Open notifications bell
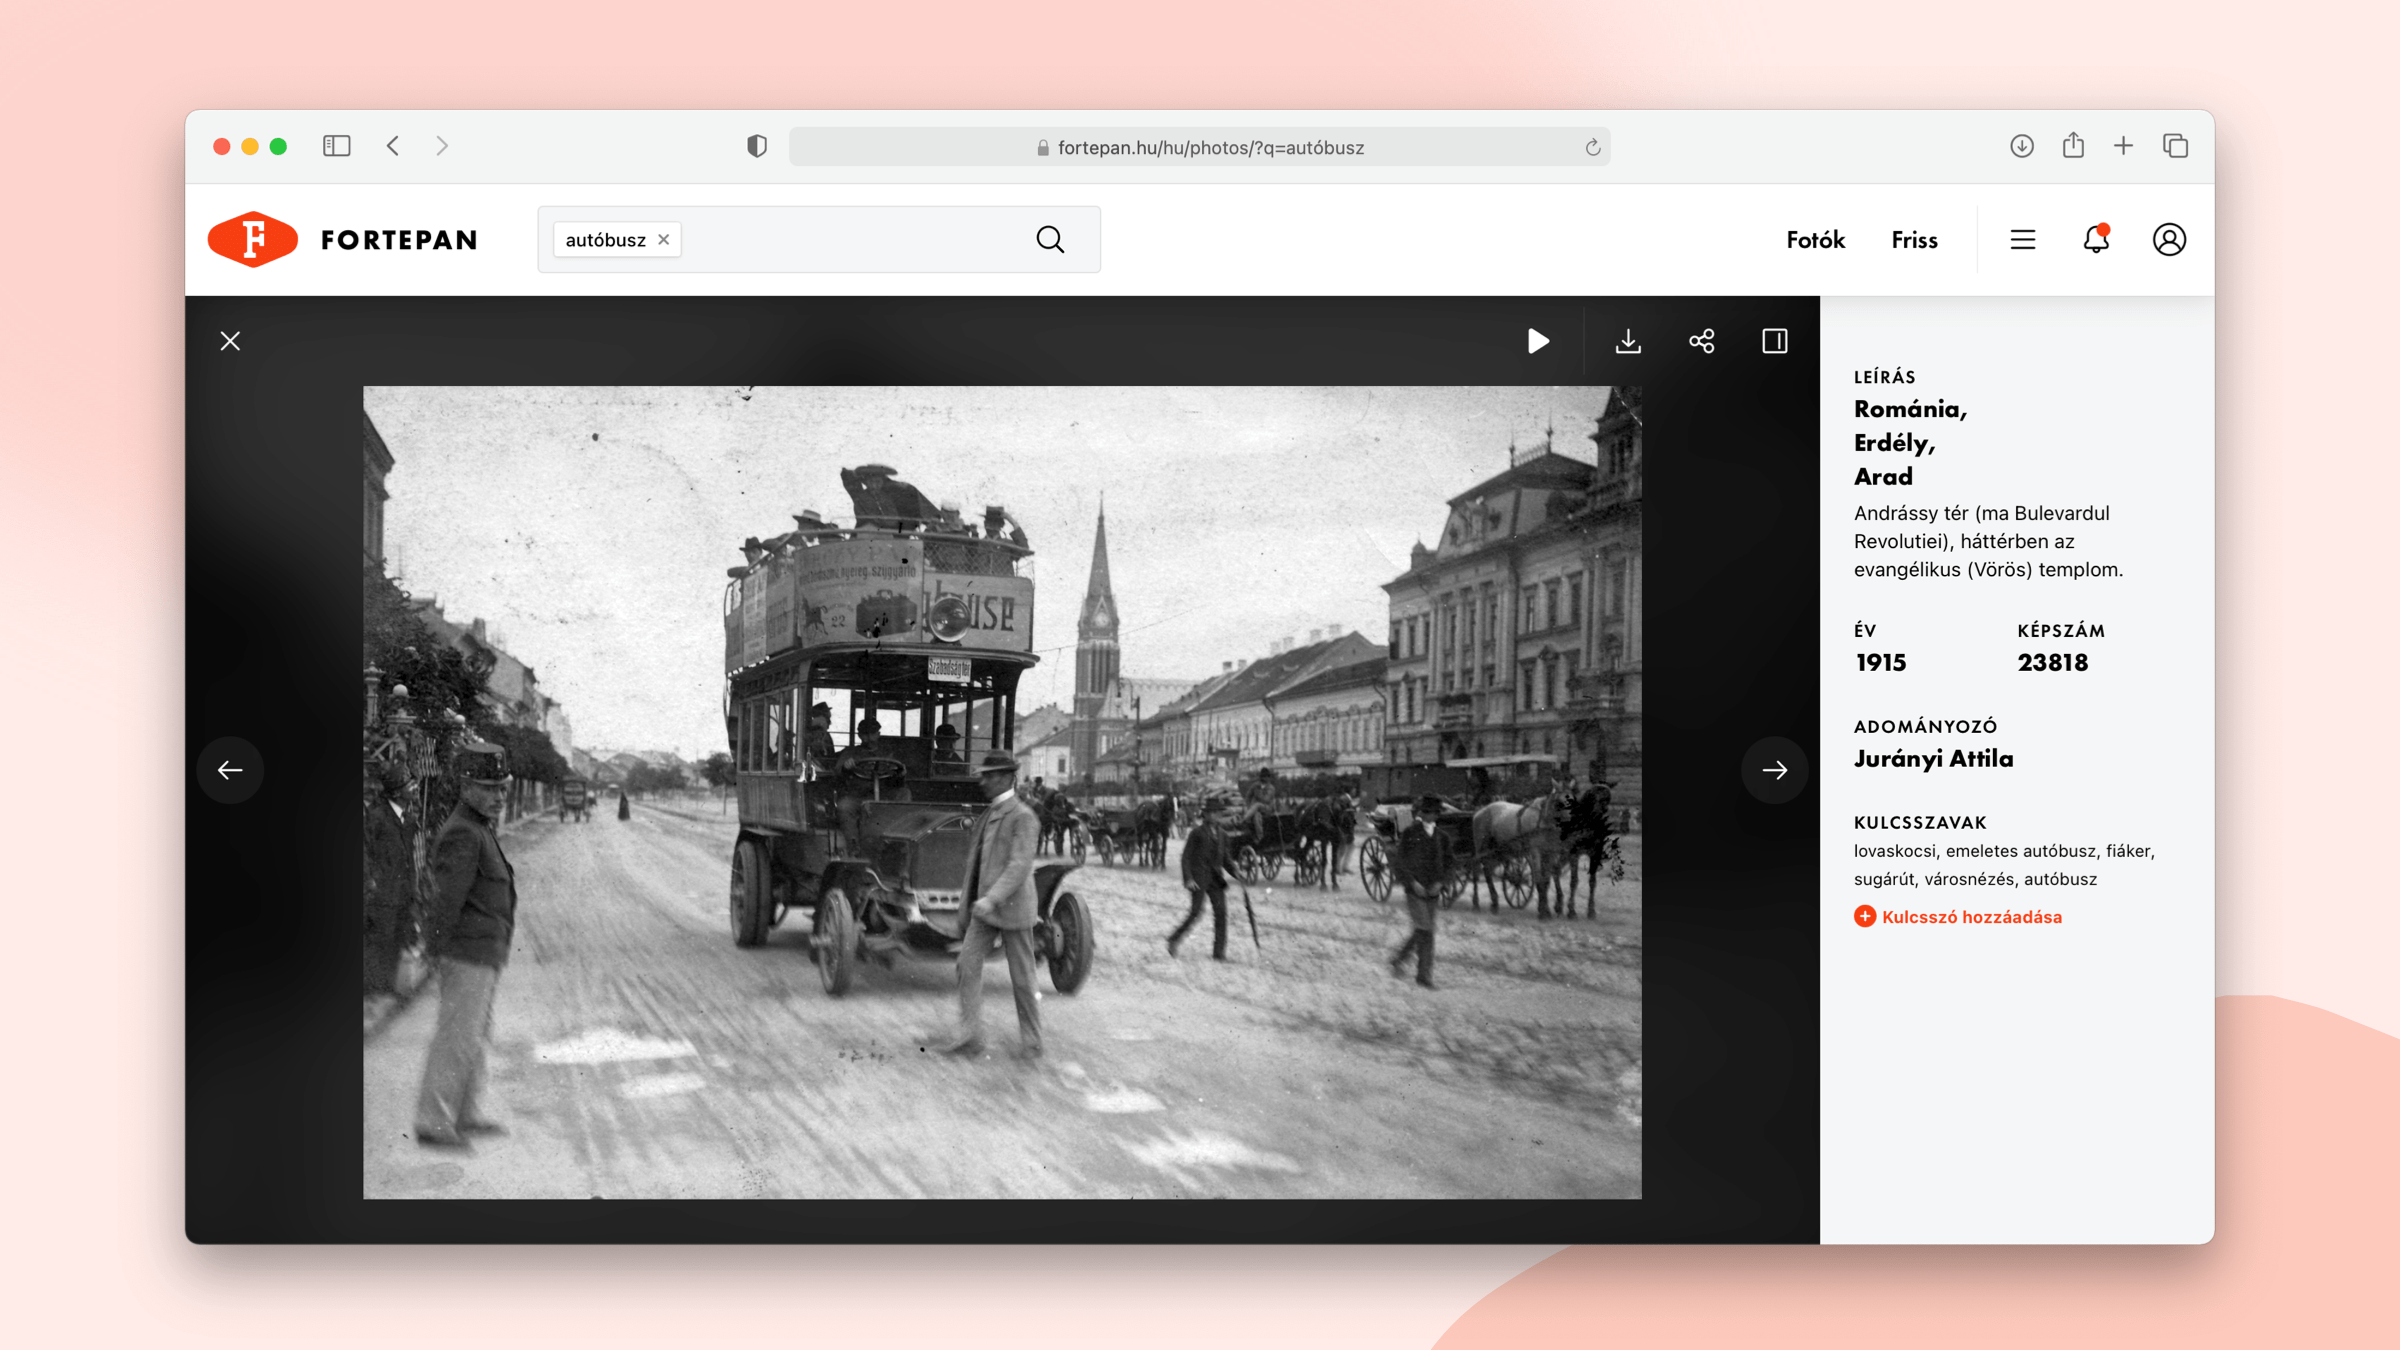This screenshot has height=1350, width=2400. pos(2095,240)
